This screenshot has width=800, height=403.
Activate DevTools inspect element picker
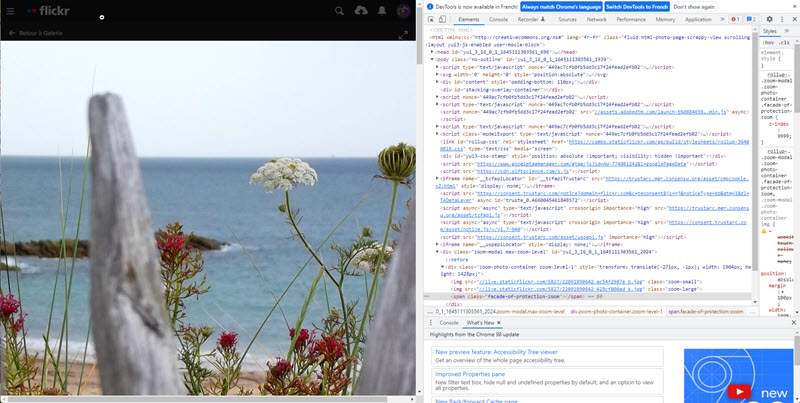(431, 19)
